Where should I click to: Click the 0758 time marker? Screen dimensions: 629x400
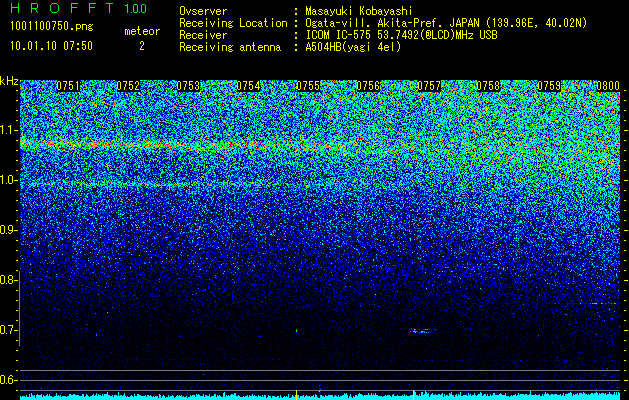[x=489, y=86]
